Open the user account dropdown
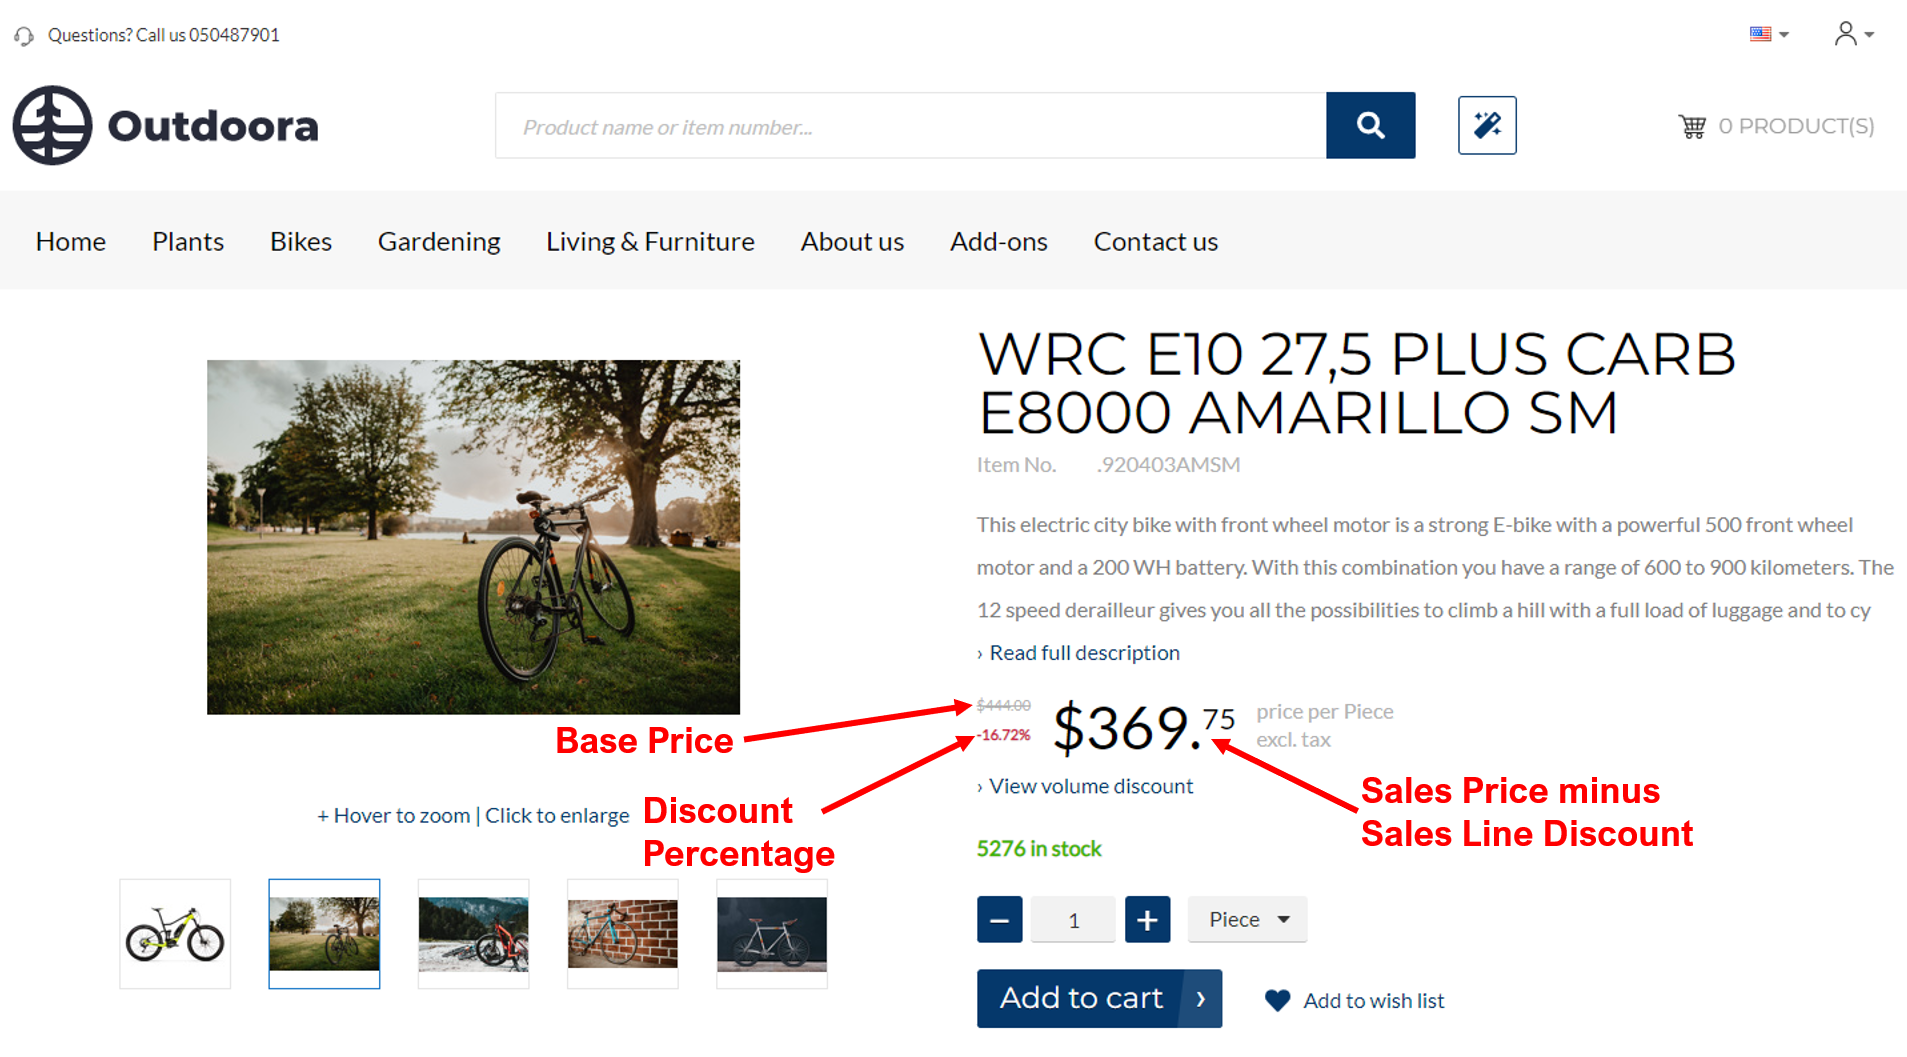The height and width of the screenshot is (1057, 1907). pyautogui.click(x=1853, y=34)
